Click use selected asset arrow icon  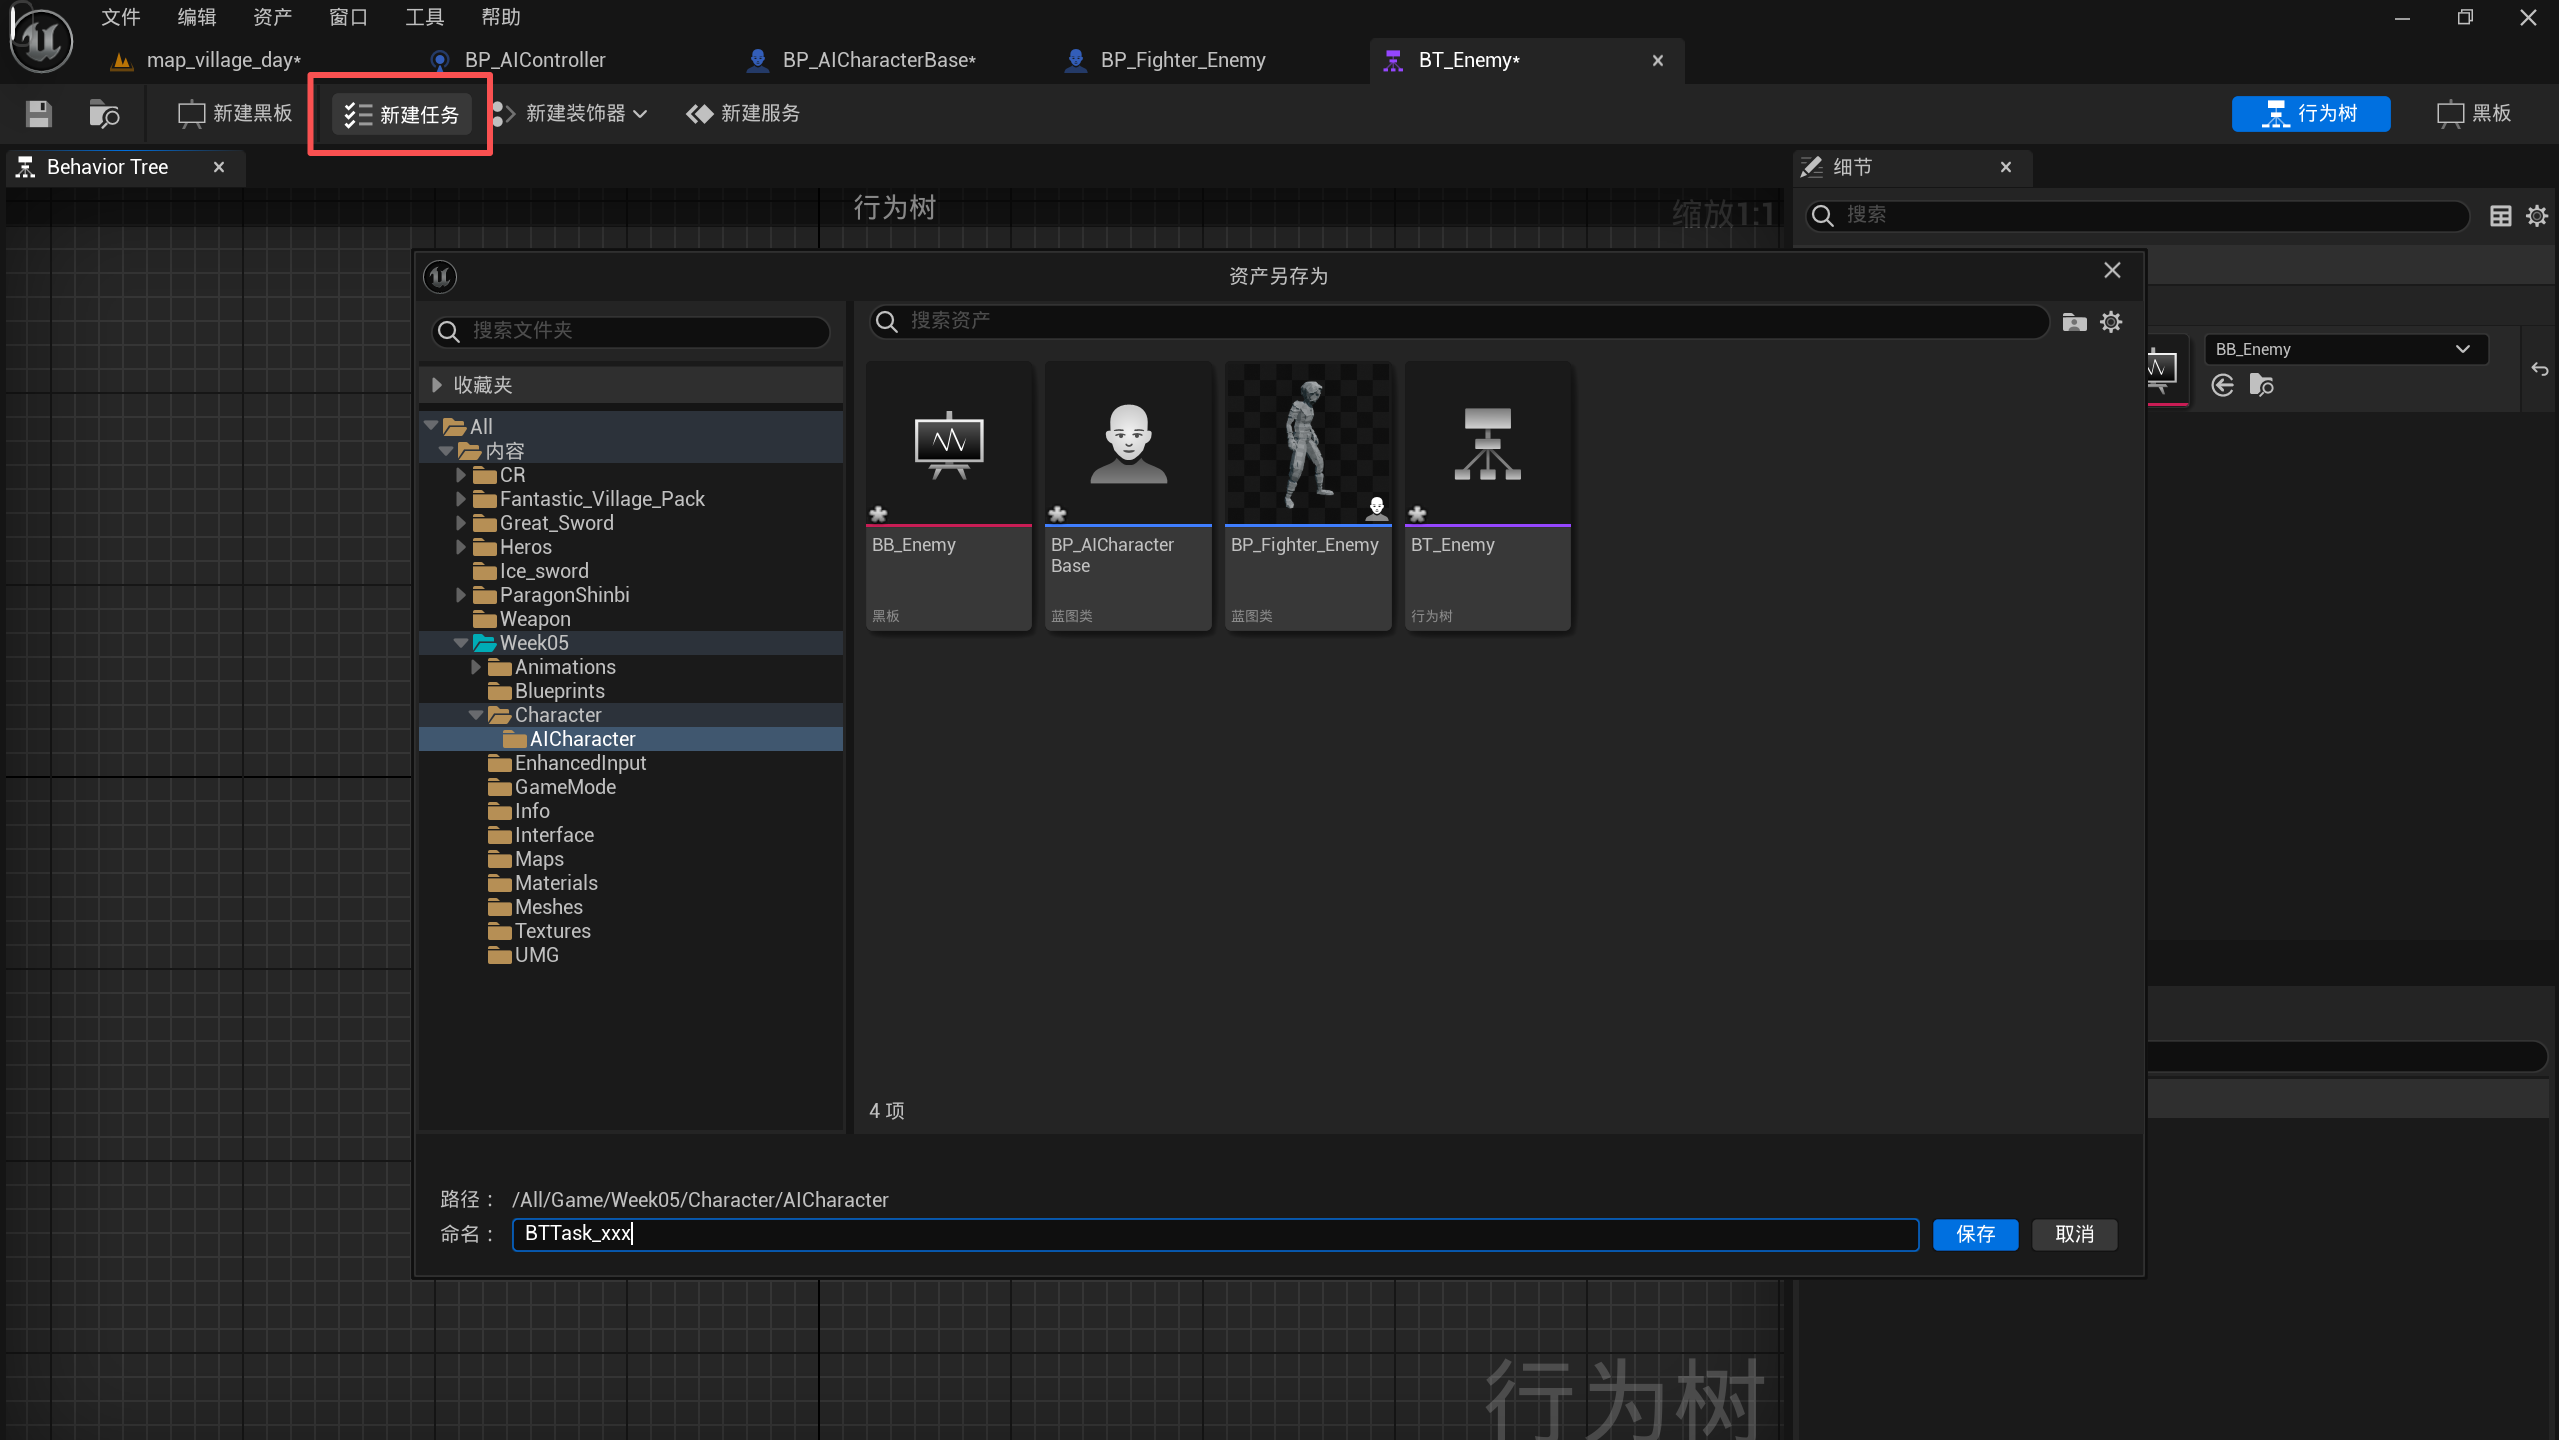(x=2222, y=385)
